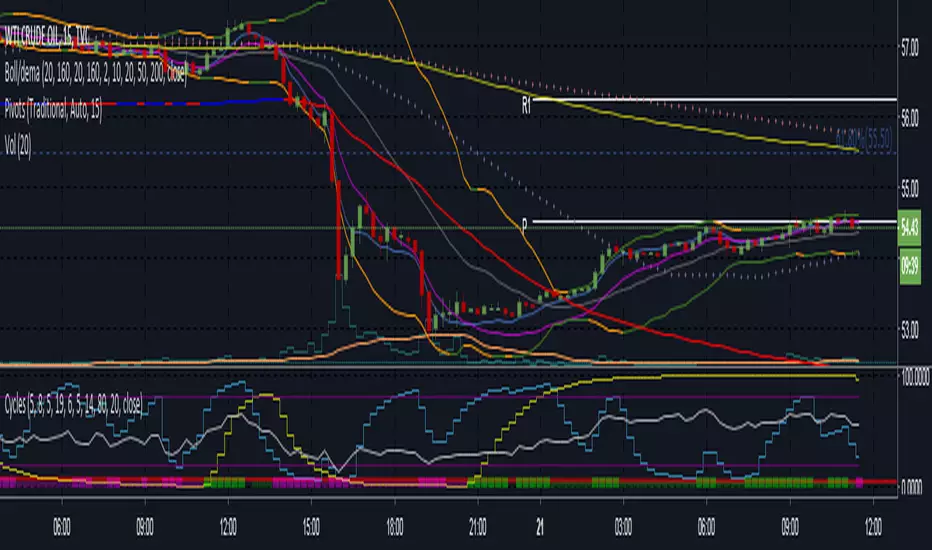Click the 61.80% (55.50) fibonacci level label
Viewport: 932px width, 550px height.
[864, 140]
